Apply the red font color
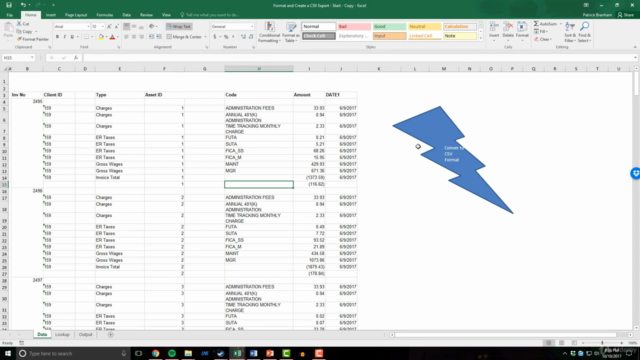640x360 pixels. (x=112, y=37)
